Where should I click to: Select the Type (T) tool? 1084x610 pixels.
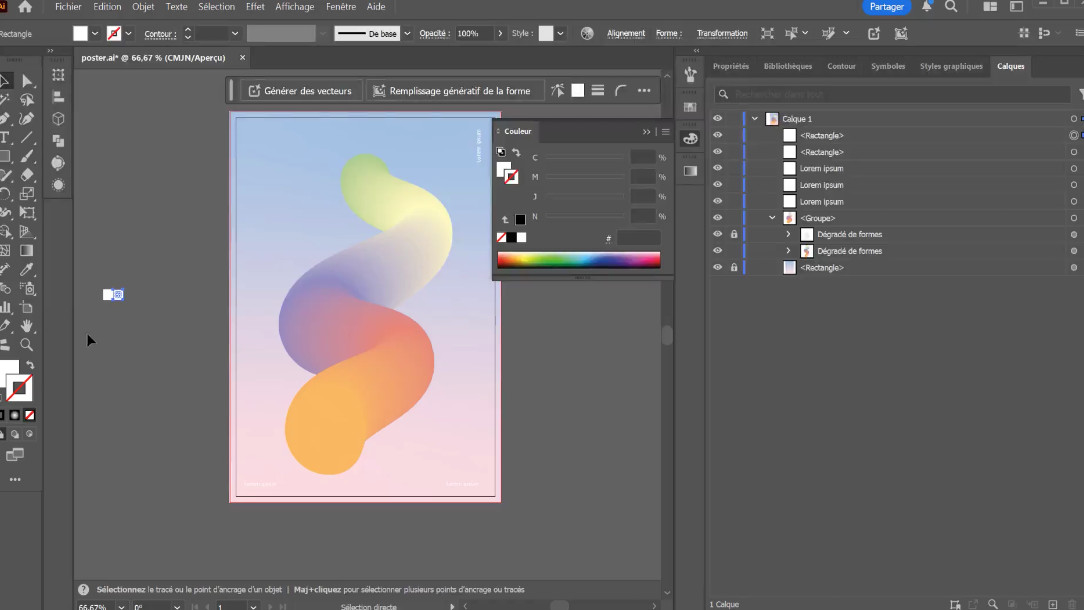pos(5,138)
